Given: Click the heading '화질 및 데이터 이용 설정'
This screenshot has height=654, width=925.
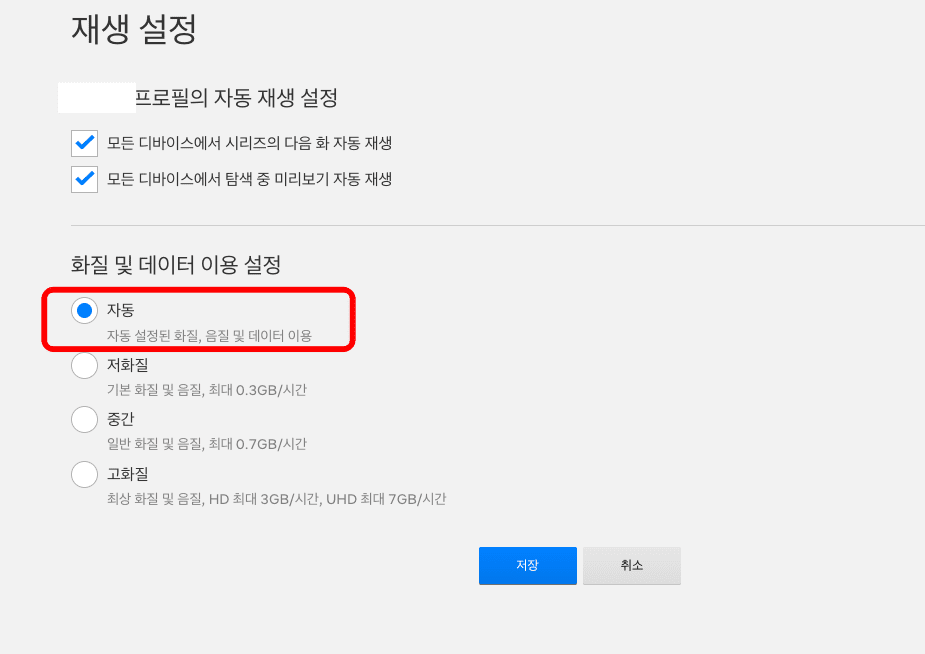Looking at the screenshot, I should (x=176, y=264).
